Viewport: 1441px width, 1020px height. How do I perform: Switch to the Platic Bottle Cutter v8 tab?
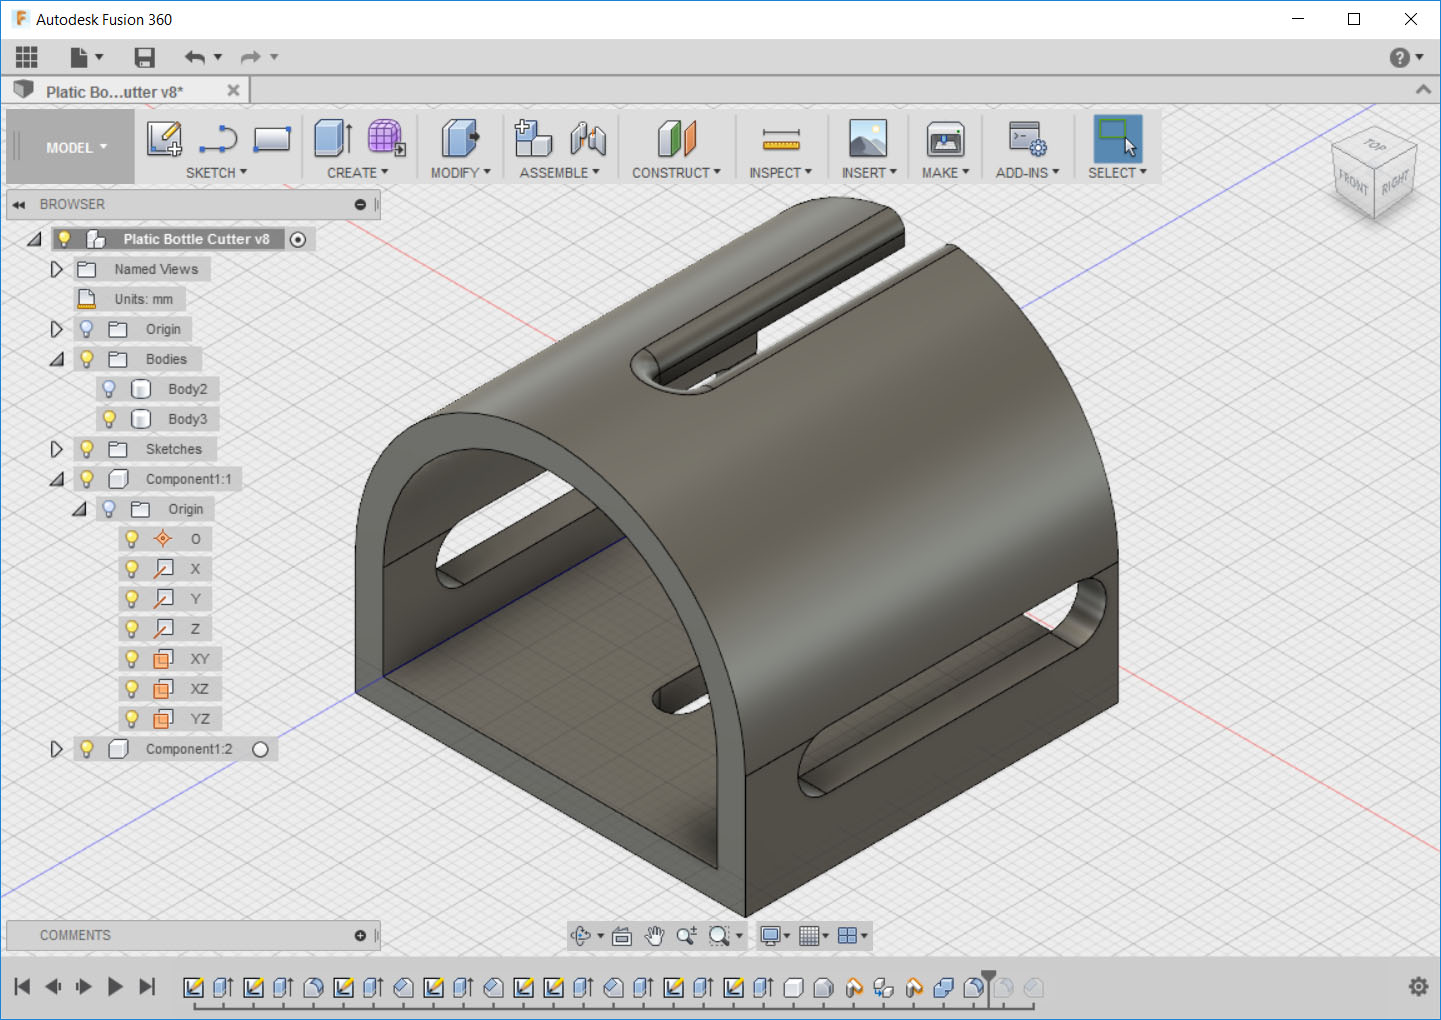coord(113,90)
